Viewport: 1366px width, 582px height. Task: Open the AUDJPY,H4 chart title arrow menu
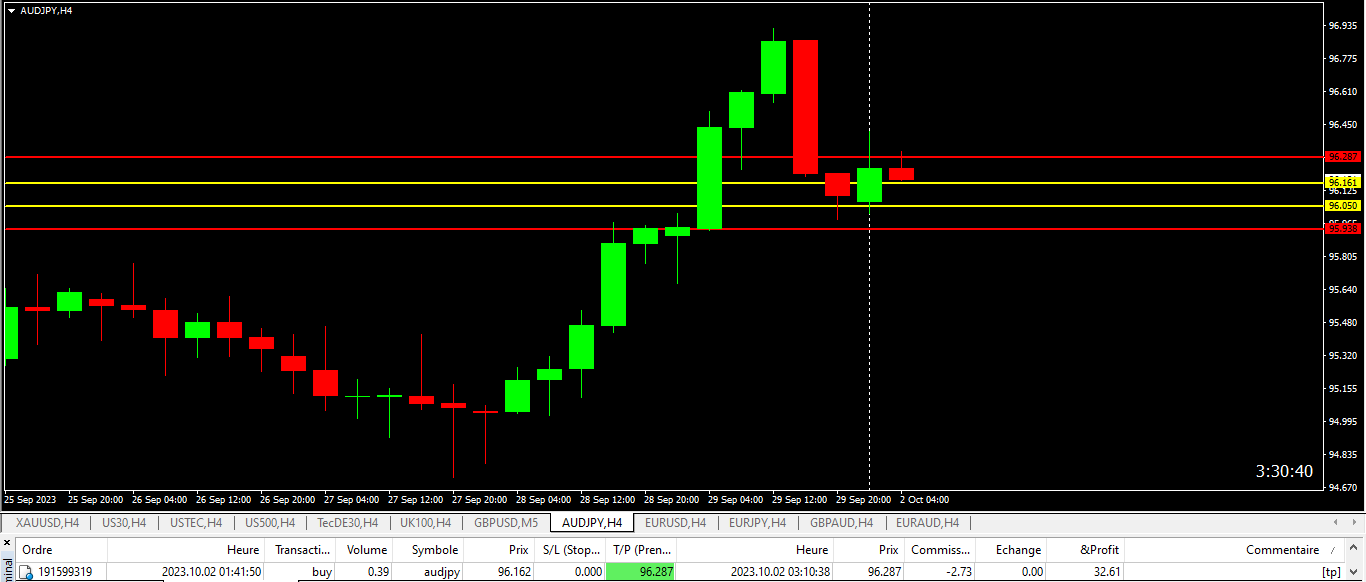pos(11,10)
